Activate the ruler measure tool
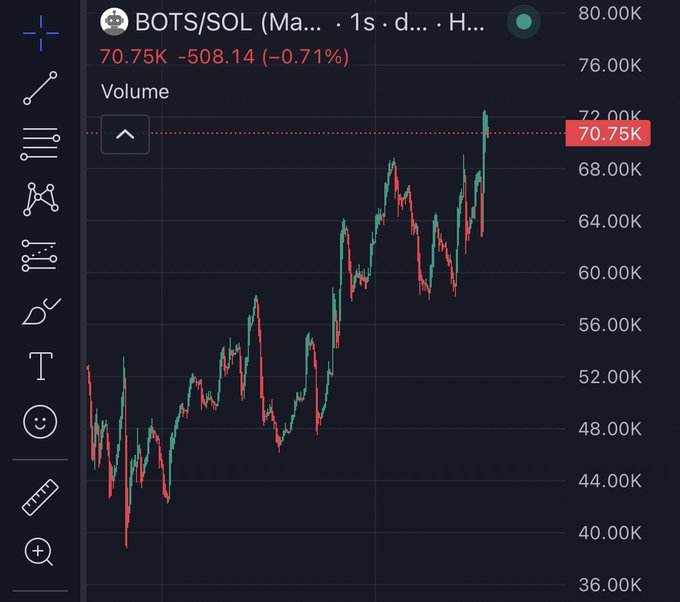Screen dimensions: 680x602 coord(40,497)
